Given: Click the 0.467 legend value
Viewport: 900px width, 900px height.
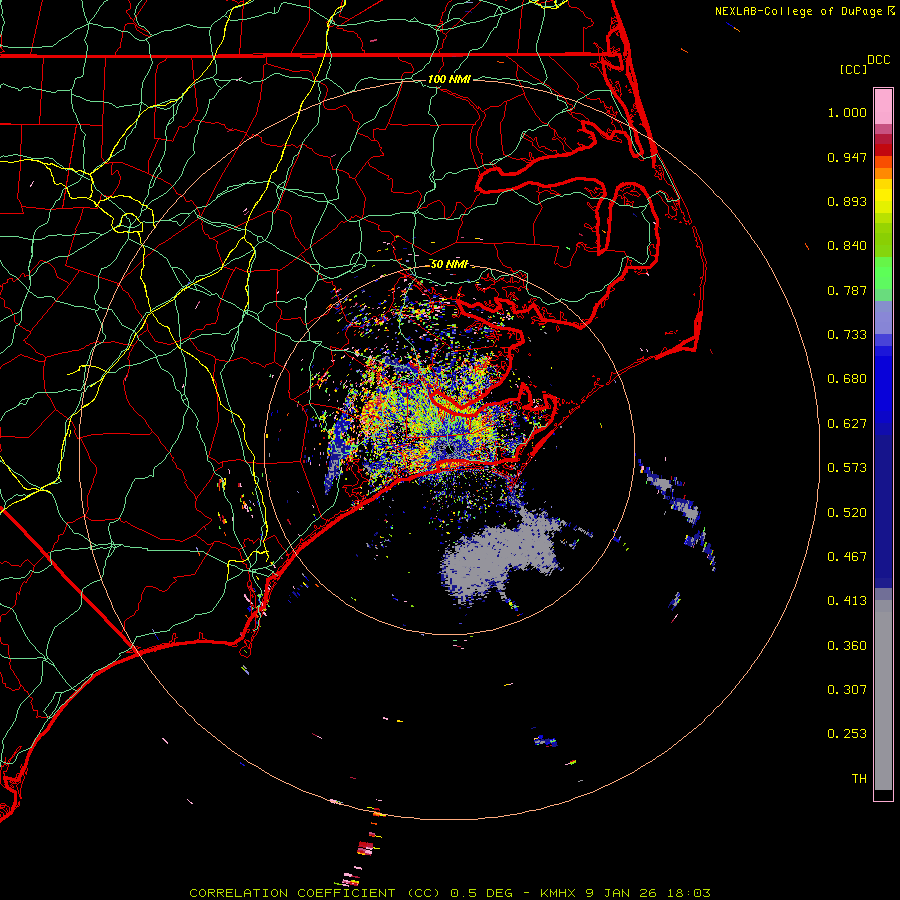Looking at the screenshot, I should point(847,557).
